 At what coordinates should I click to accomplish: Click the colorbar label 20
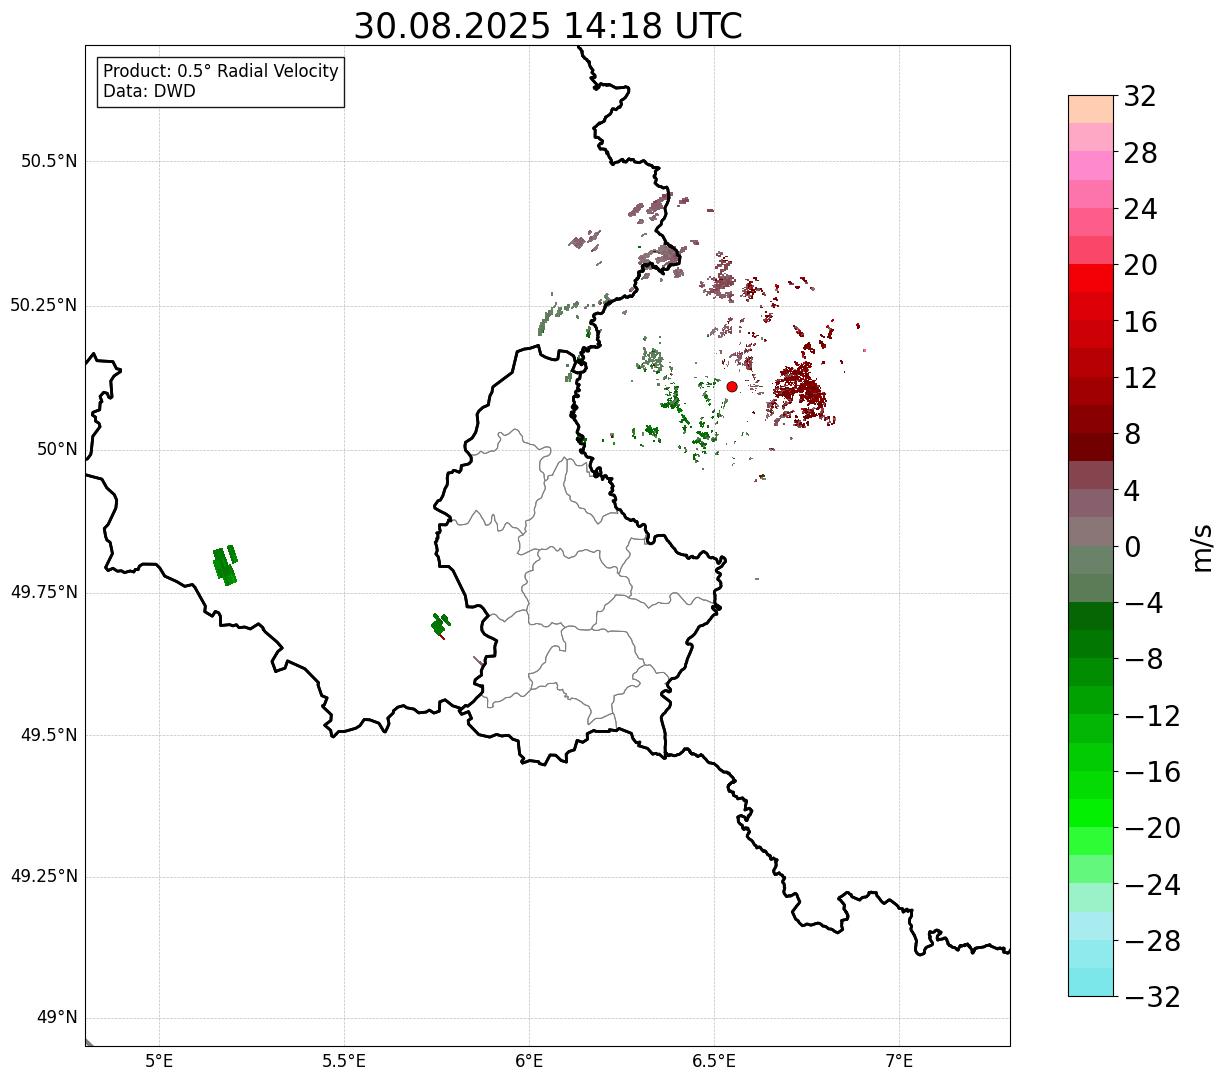(x=1140, y=266)
